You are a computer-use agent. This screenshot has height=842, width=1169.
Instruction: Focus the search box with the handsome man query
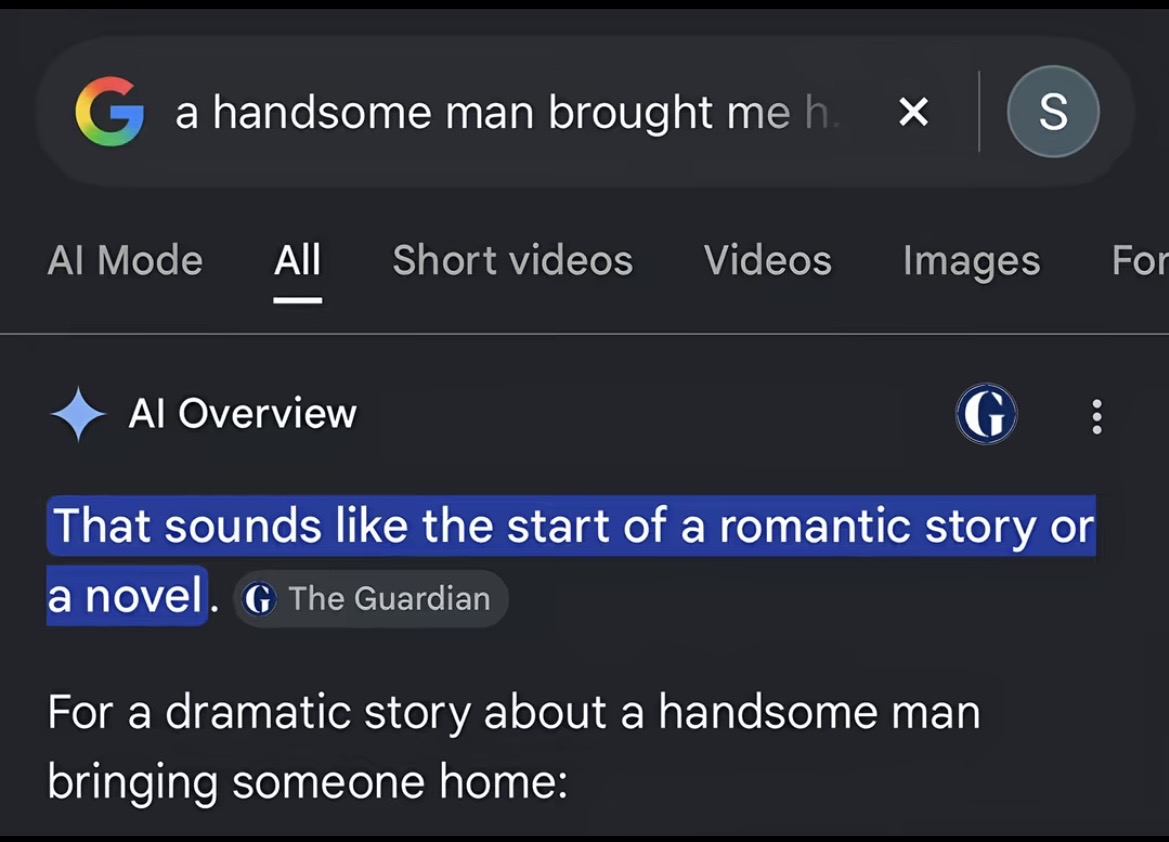tap(507, 112)
